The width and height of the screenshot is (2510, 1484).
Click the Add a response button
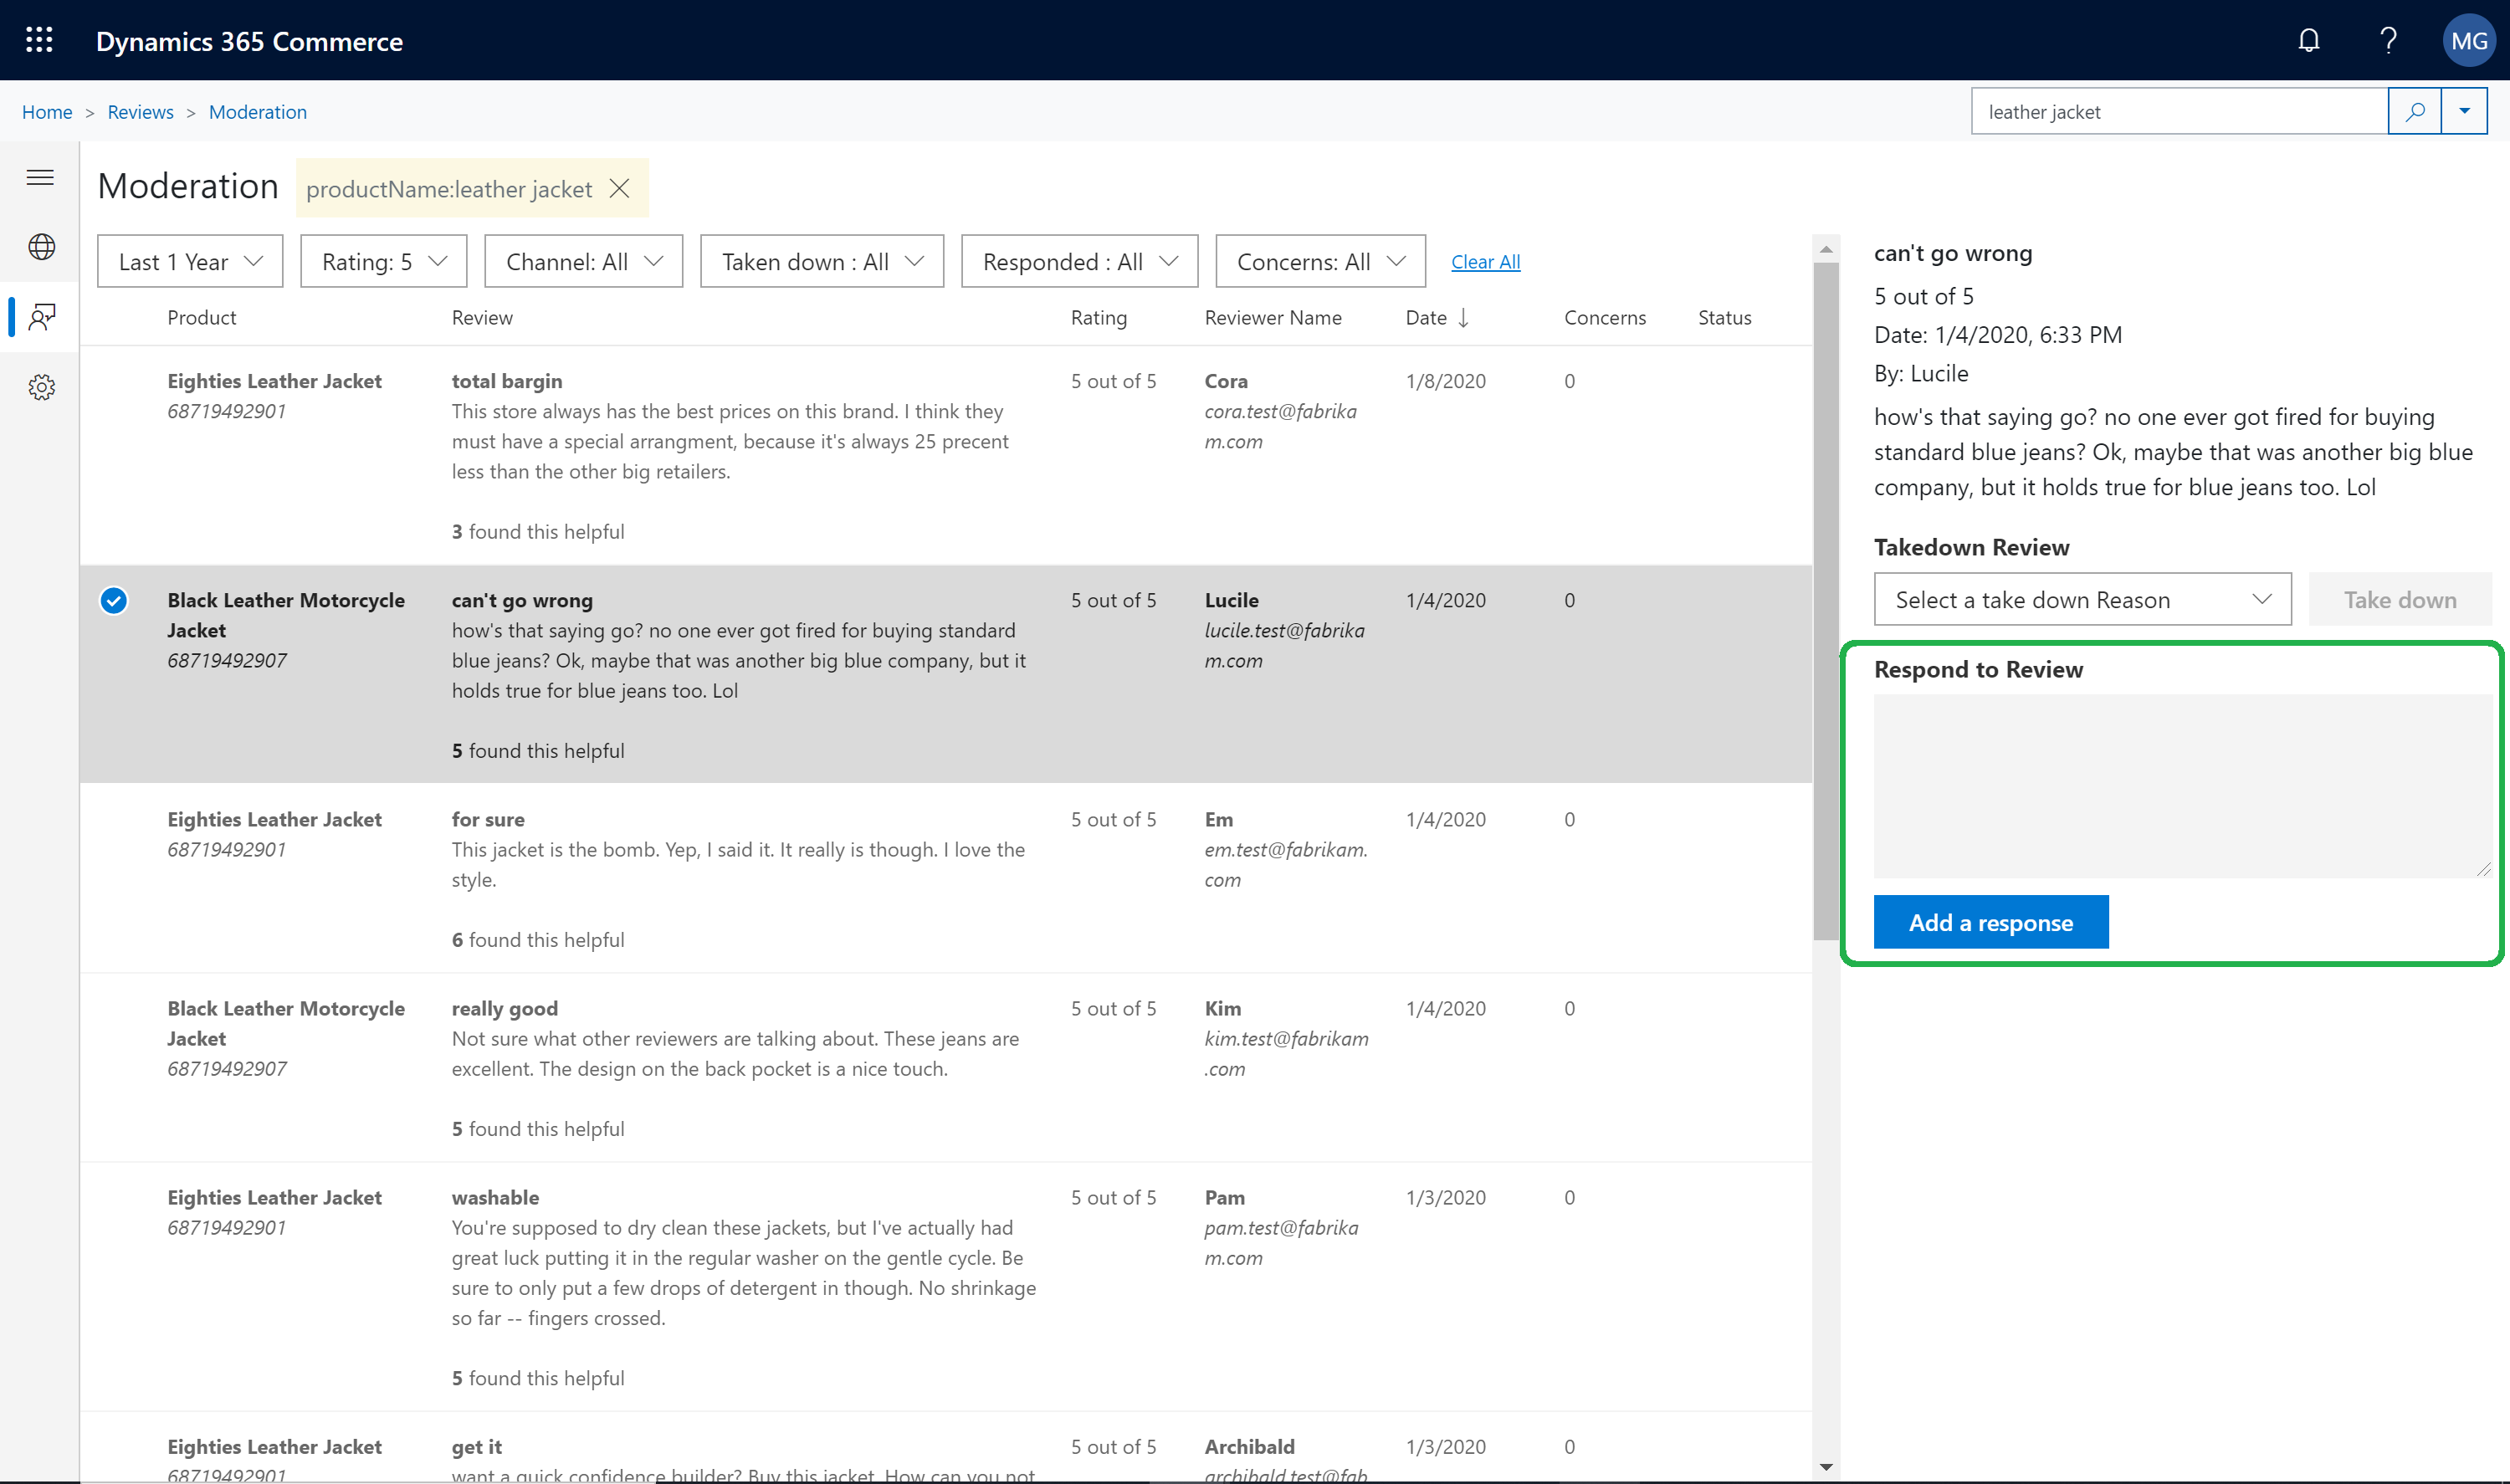pos(1990,920)
